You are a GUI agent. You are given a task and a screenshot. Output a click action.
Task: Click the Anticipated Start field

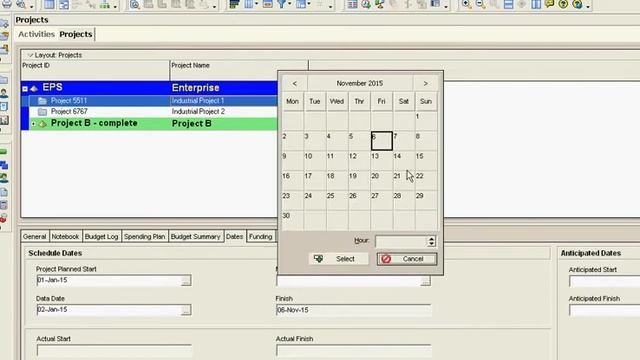click(604, 281)
